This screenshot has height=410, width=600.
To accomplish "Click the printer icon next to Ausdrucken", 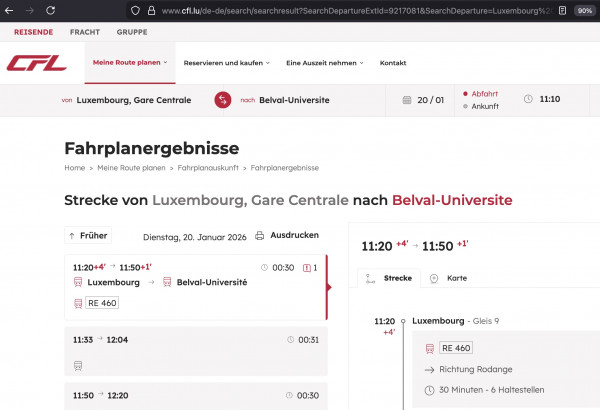I will coord(260,236).
